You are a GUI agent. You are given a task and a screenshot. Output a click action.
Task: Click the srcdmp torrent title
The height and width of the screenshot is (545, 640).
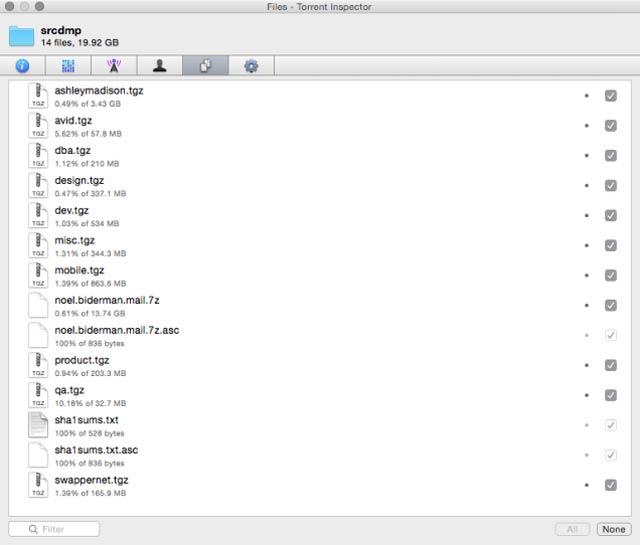[61, 31]
